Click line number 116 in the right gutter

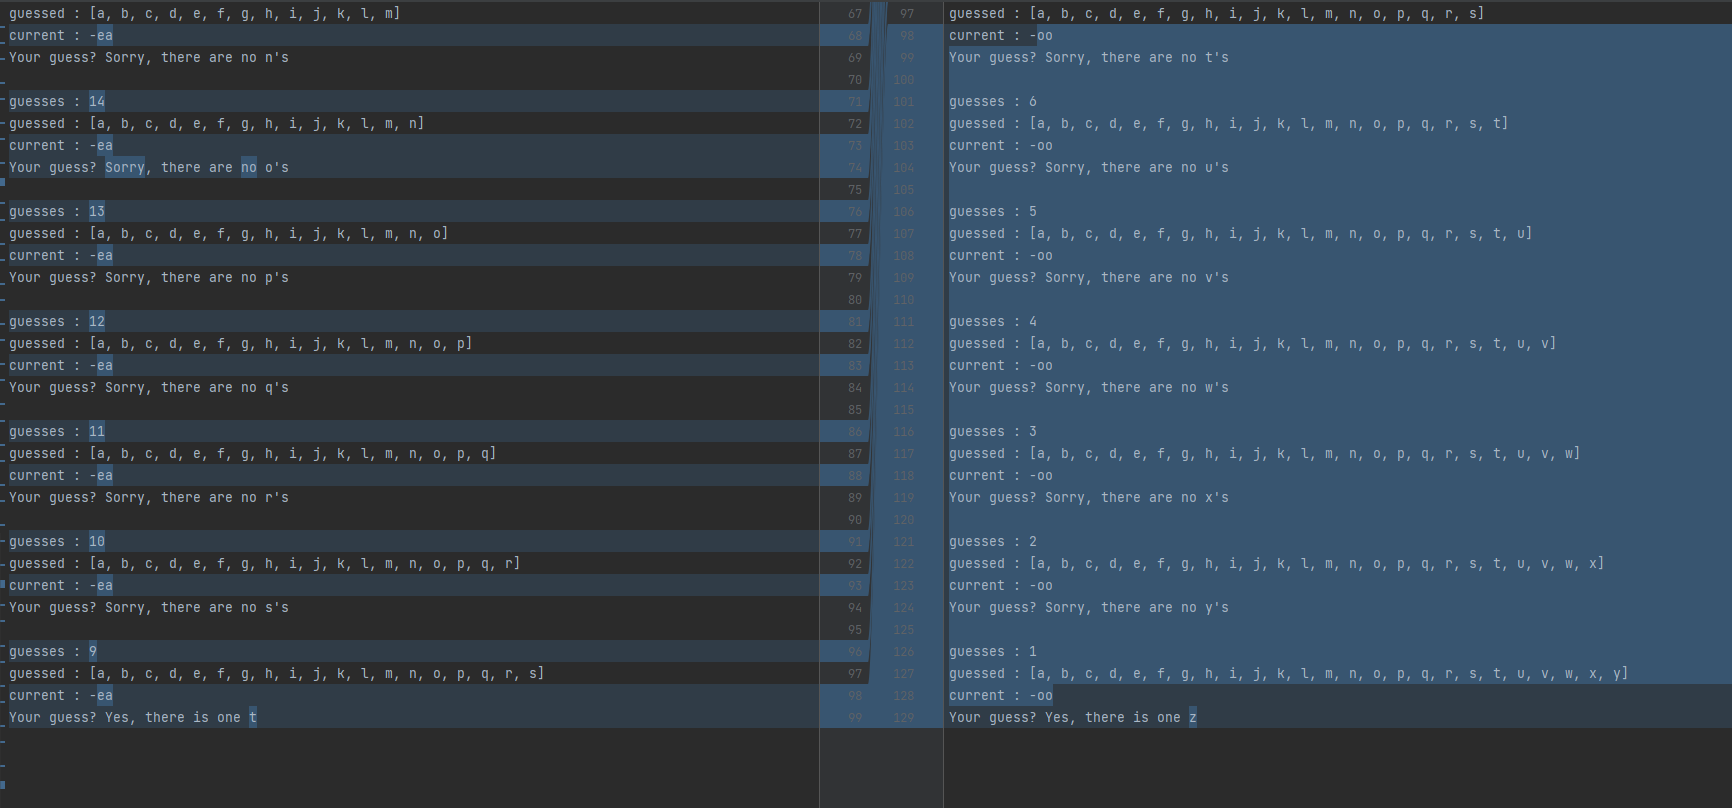pos(903,432)
